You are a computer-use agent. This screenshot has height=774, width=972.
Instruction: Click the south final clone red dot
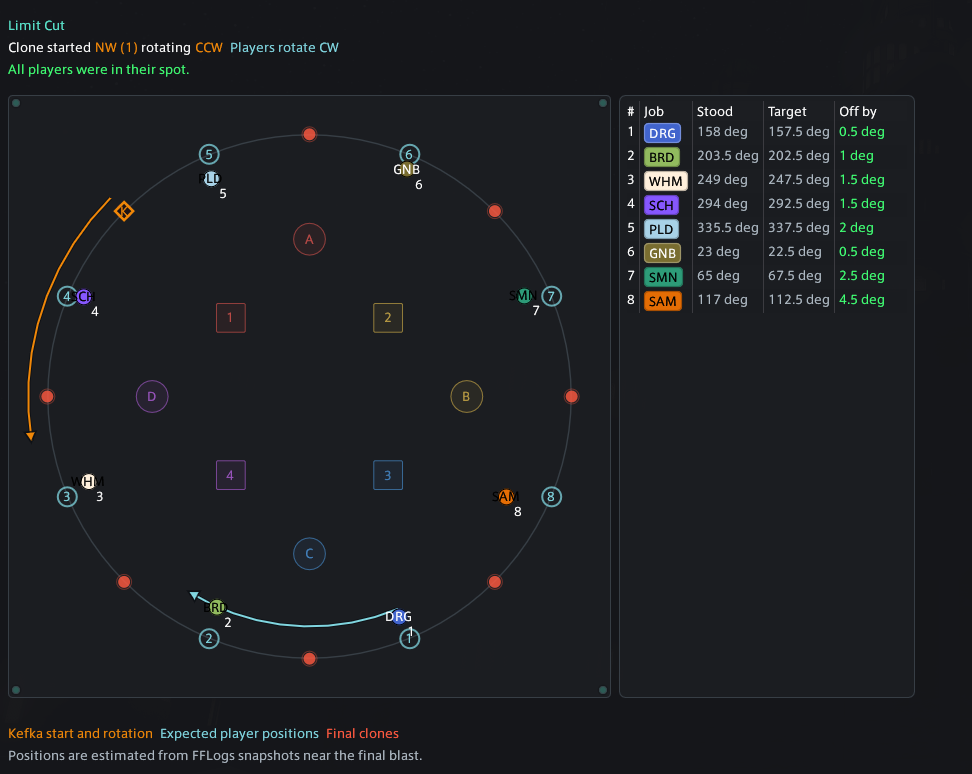click(309, 658)
